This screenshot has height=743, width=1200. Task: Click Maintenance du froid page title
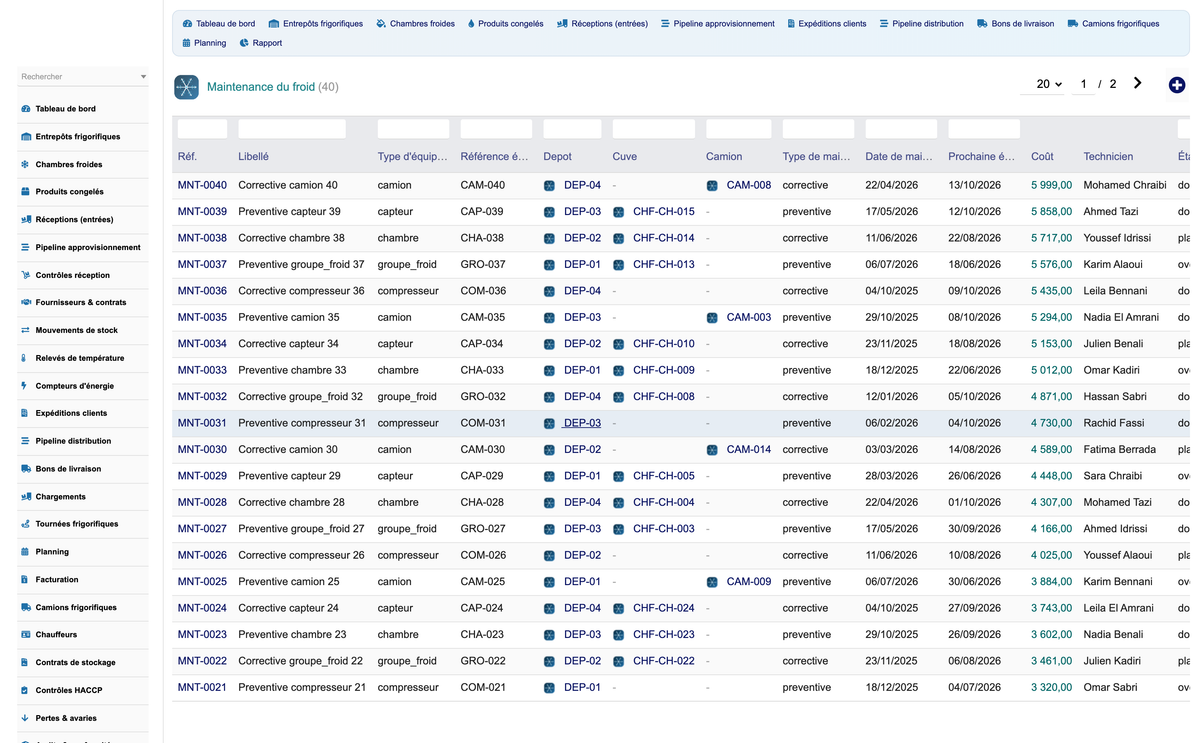coord(261,87)
